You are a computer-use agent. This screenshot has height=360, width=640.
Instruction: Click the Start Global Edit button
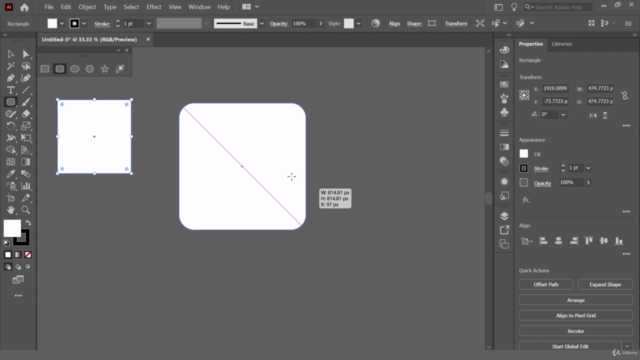point(570,347)
